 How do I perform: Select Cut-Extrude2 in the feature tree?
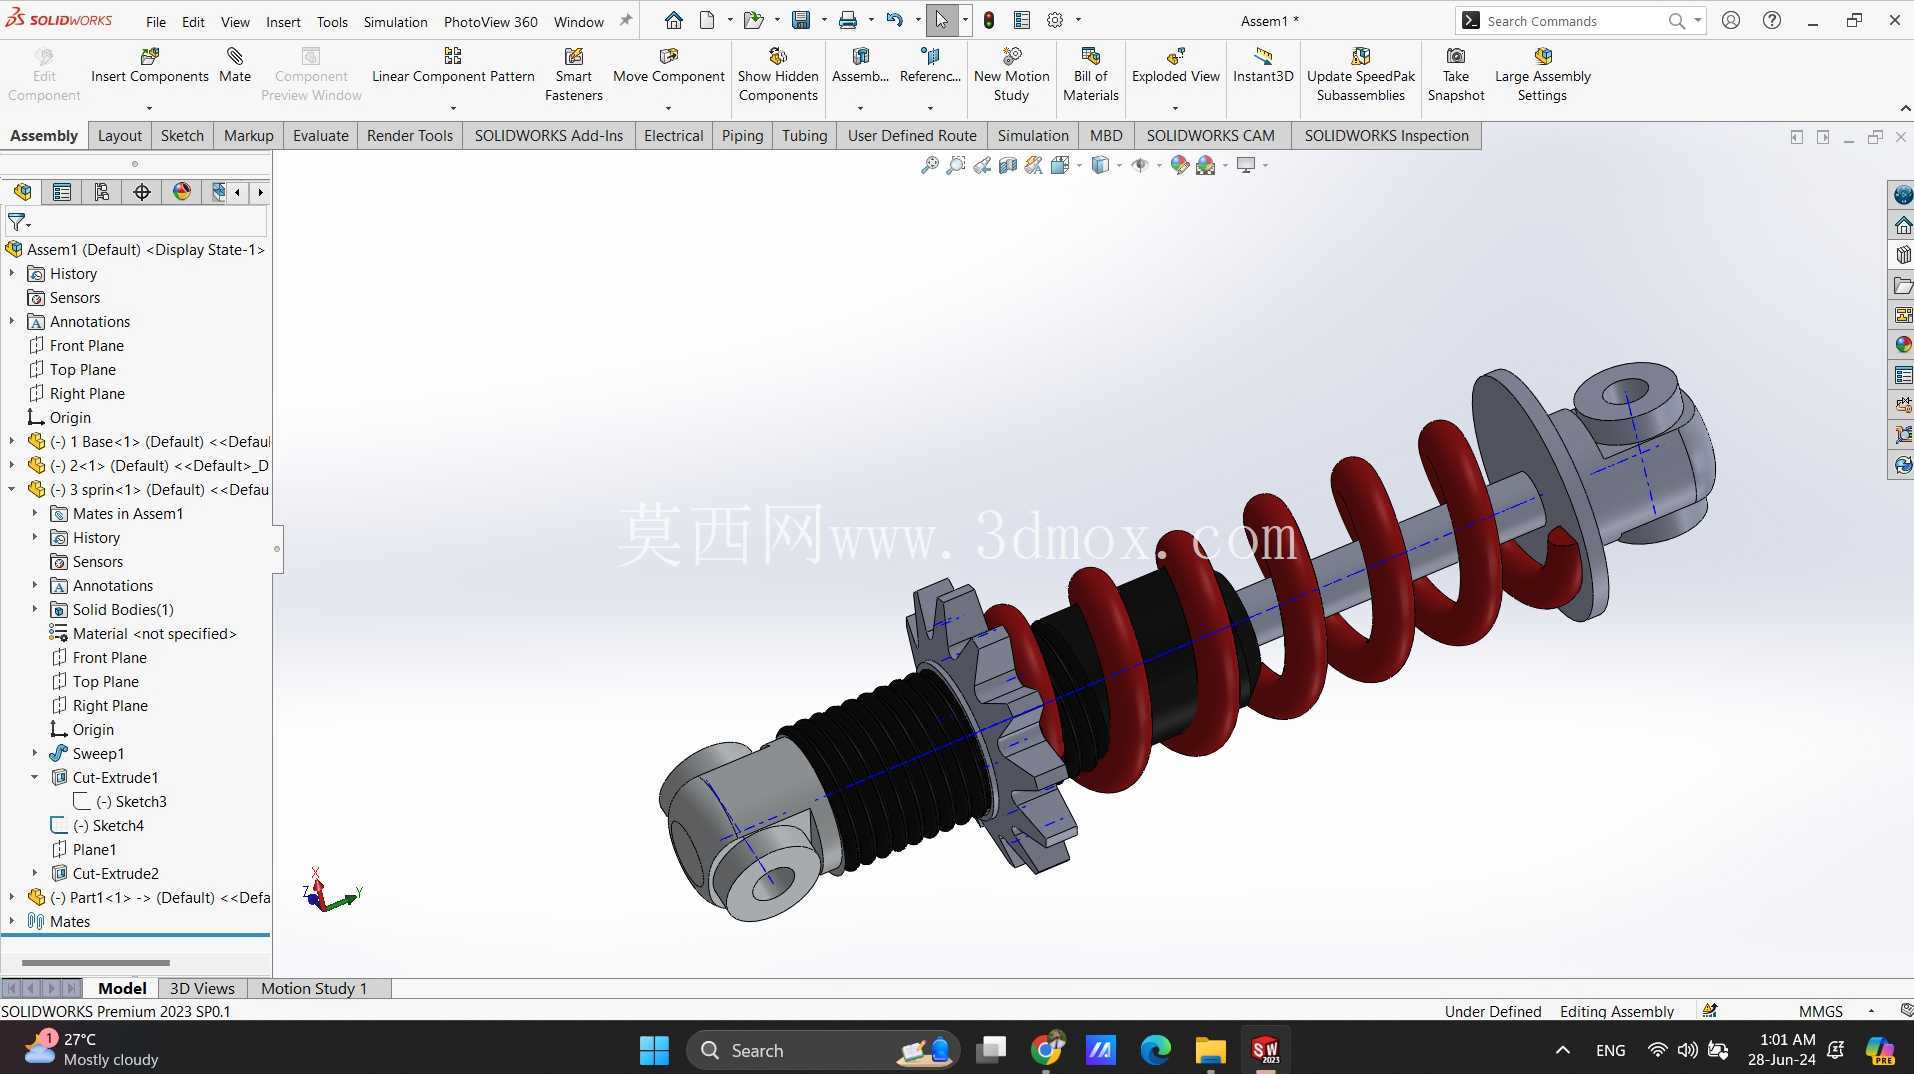click(x=116, y=873)
